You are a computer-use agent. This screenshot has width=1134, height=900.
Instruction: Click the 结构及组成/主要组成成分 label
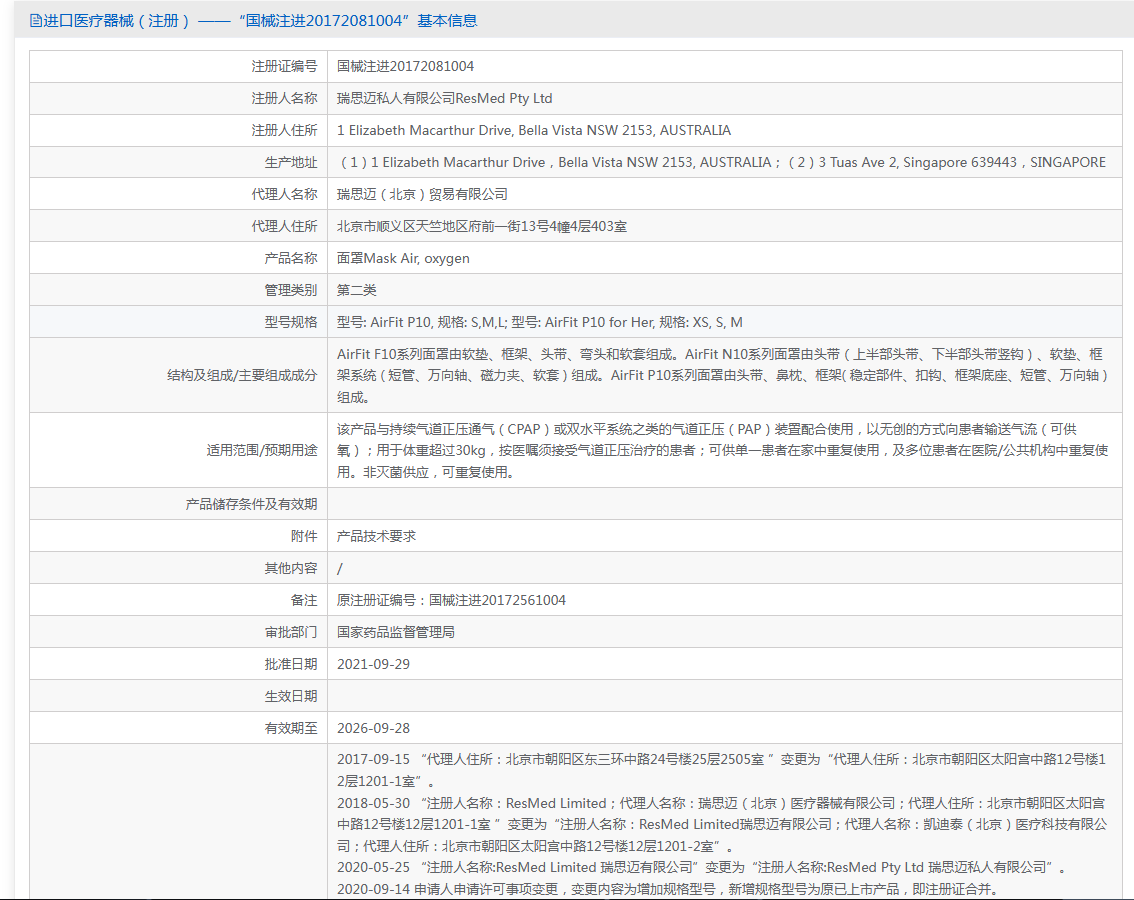point(242,375)
